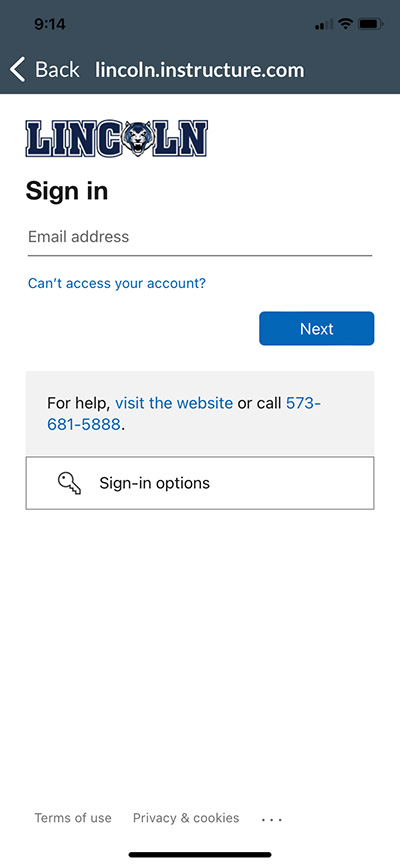The image size is (400, 866).
Task: Open the three-dots more options in footer
Action: 271,820
